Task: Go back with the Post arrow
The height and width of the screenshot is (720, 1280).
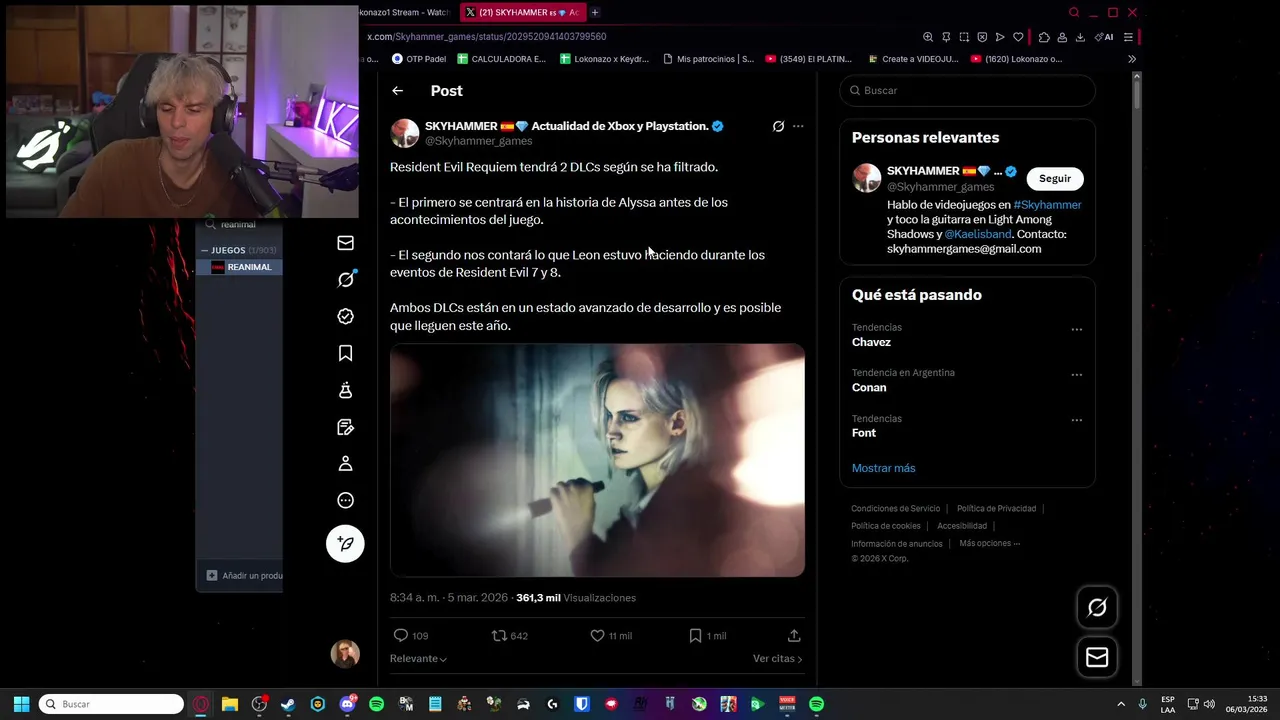Action: [397, 91]
